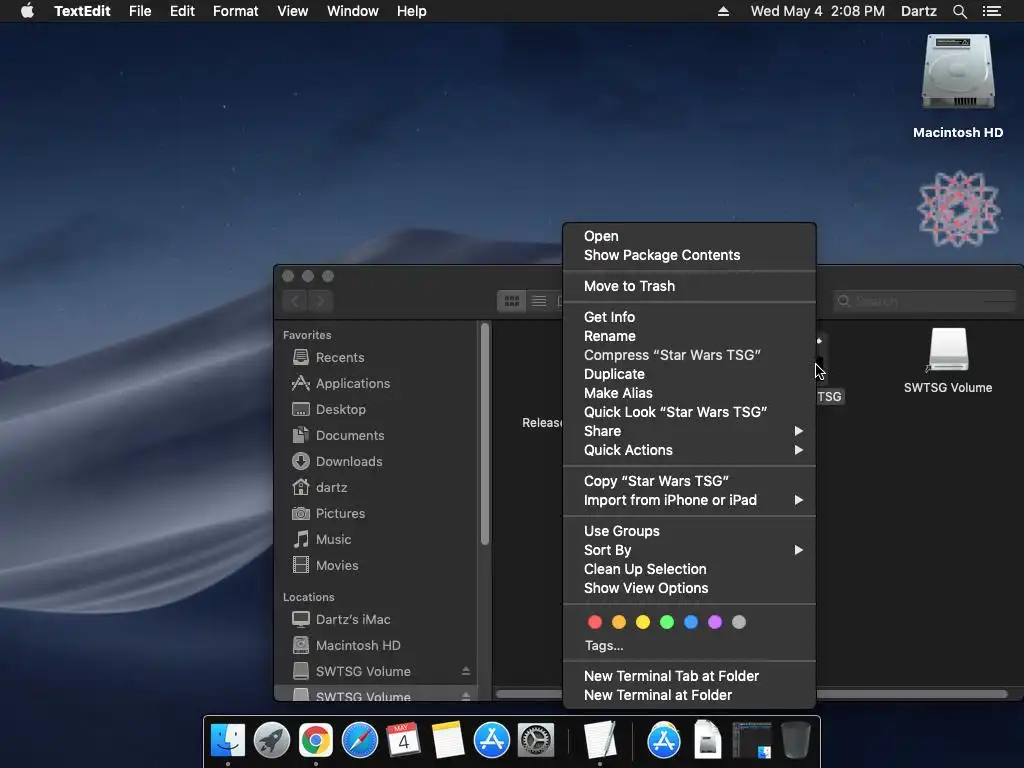Choose Get Info in context menu
This screenshot has width=1024, height=768.
[x=690, y=317]
